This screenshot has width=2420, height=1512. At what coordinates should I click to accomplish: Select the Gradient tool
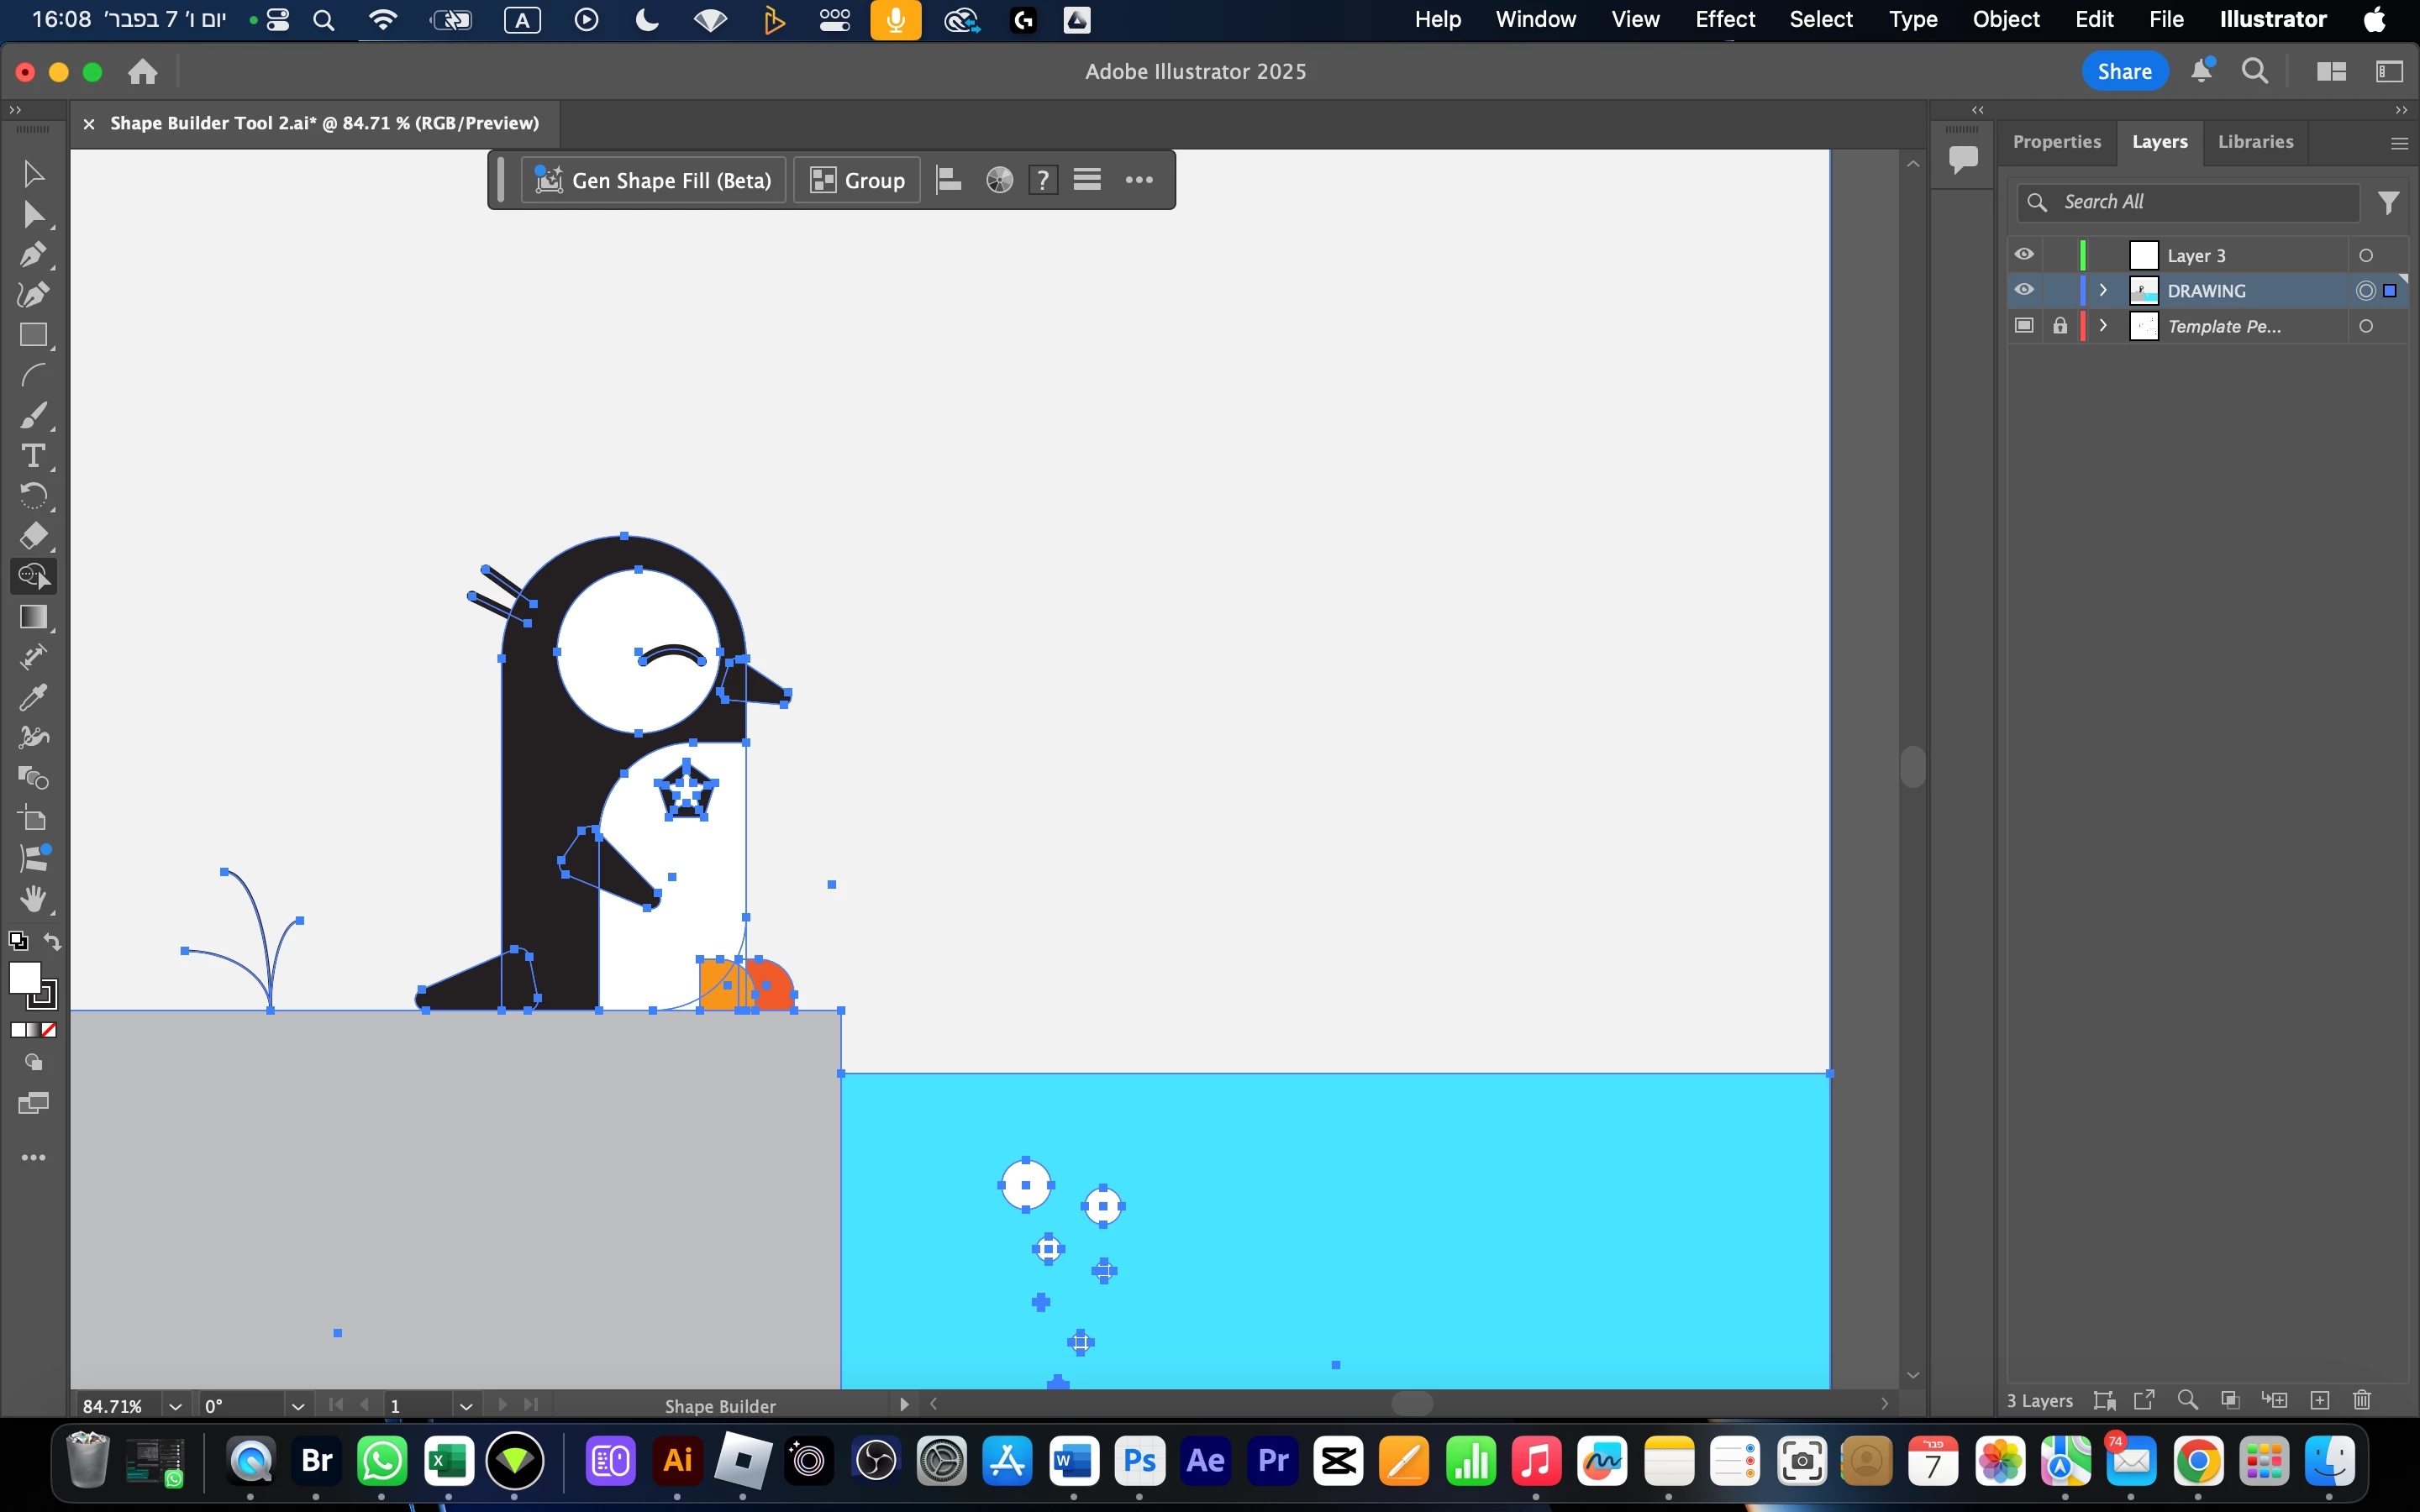click(x=32, y=617)
